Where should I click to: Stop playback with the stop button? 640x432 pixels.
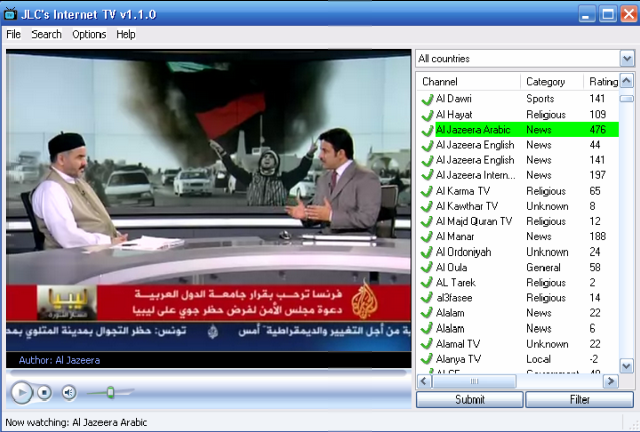(44, 393)
